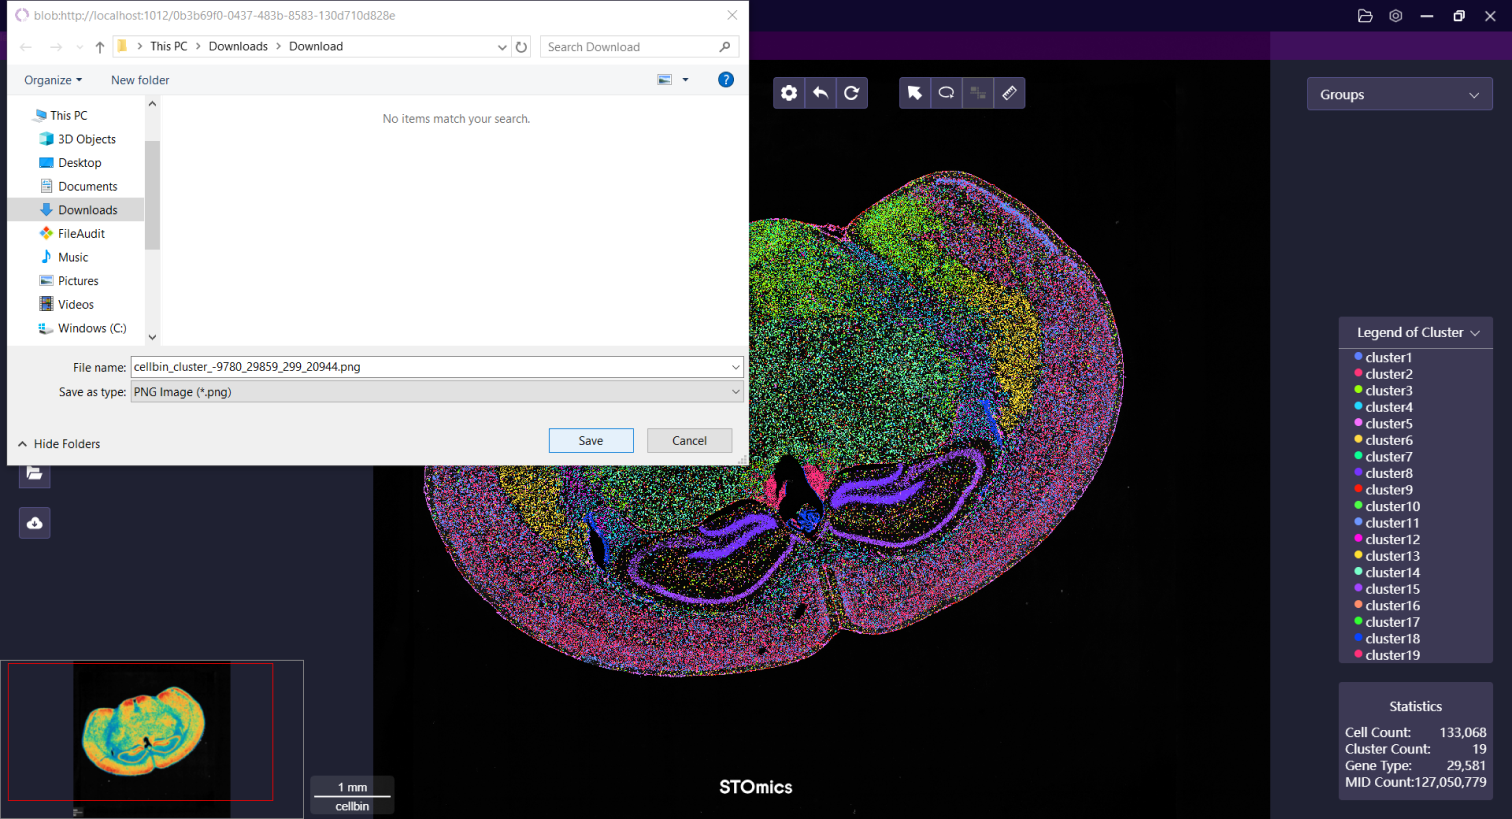Click the open folder icon top right
The image size is (1512, 819).
click(1365, 16)
